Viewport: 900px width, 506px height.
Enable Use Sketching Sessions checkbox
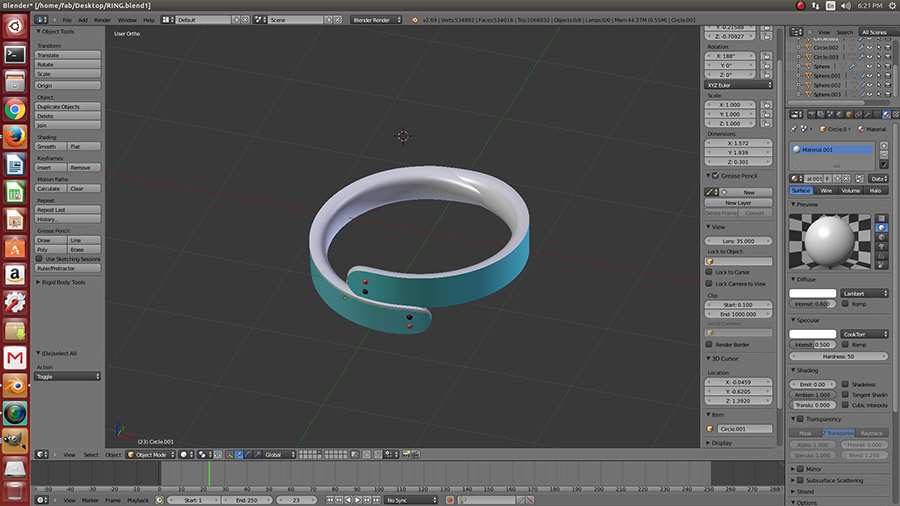40,258
